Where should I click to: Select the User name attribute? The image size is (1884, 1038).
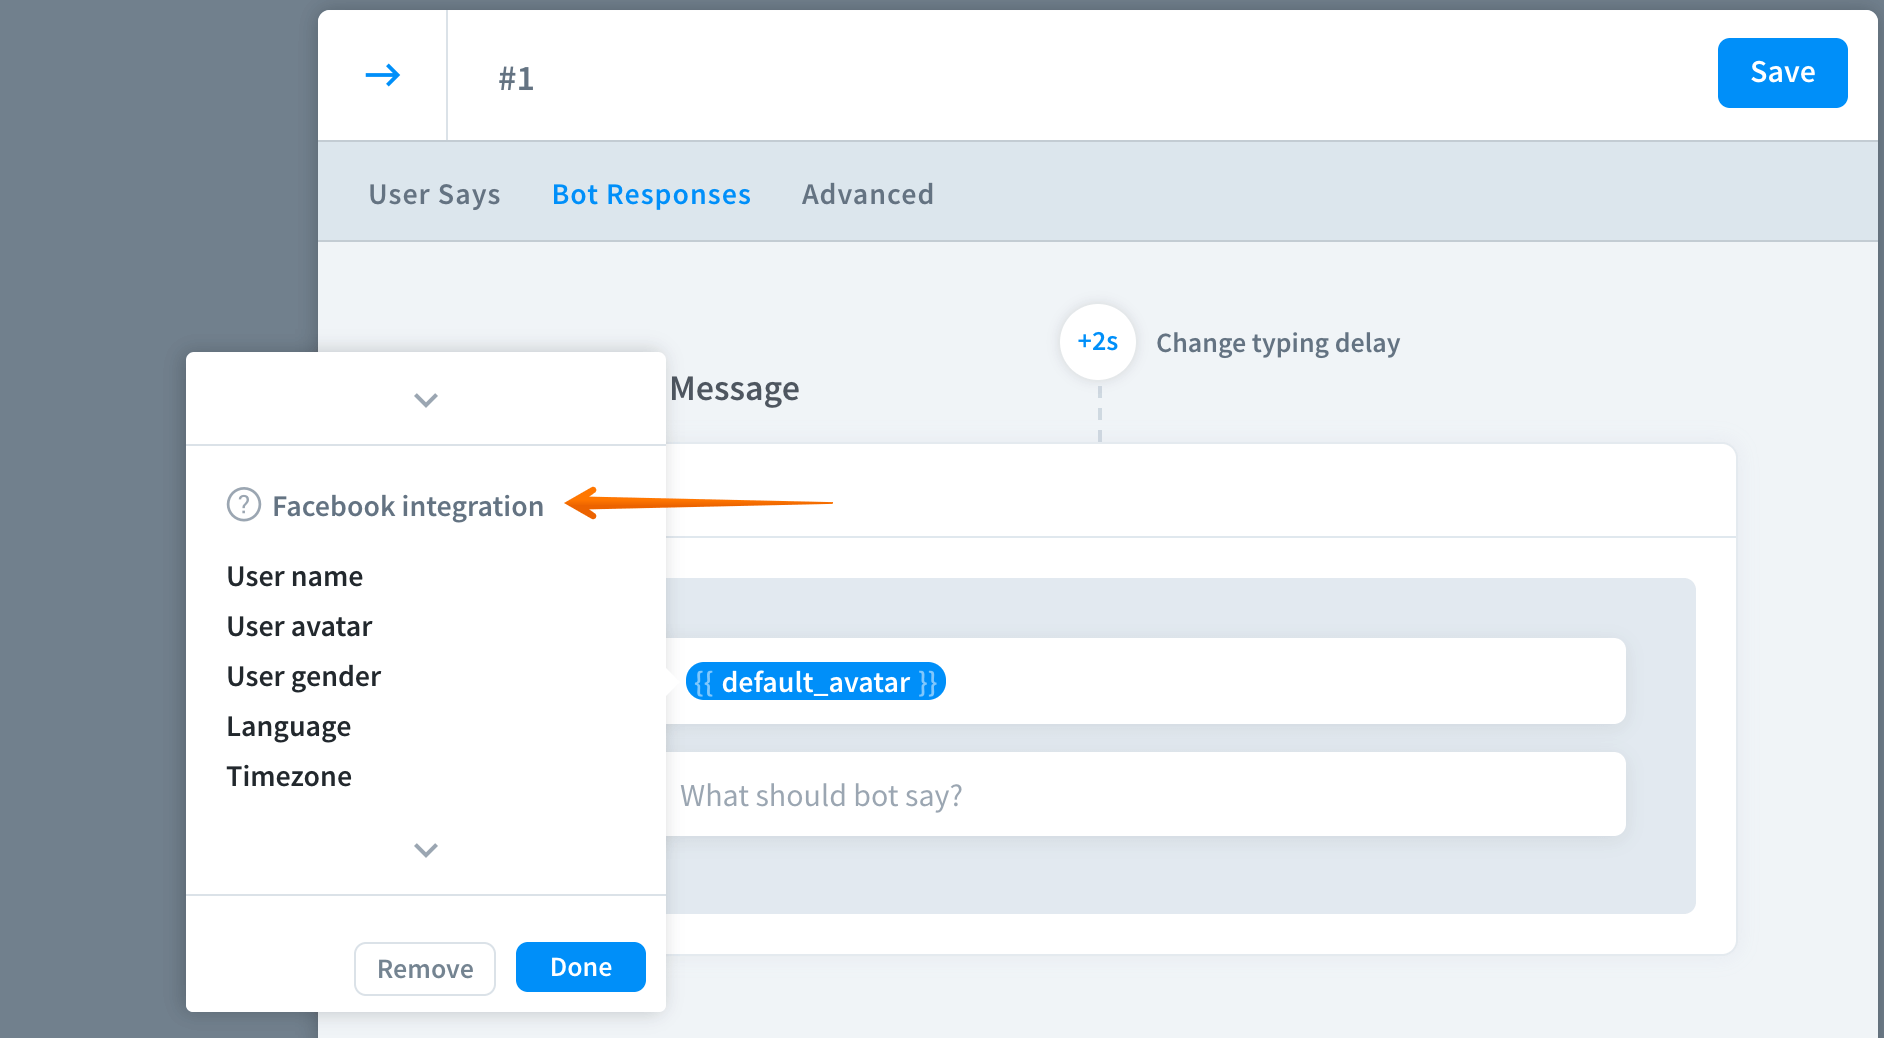coord(294,576)
